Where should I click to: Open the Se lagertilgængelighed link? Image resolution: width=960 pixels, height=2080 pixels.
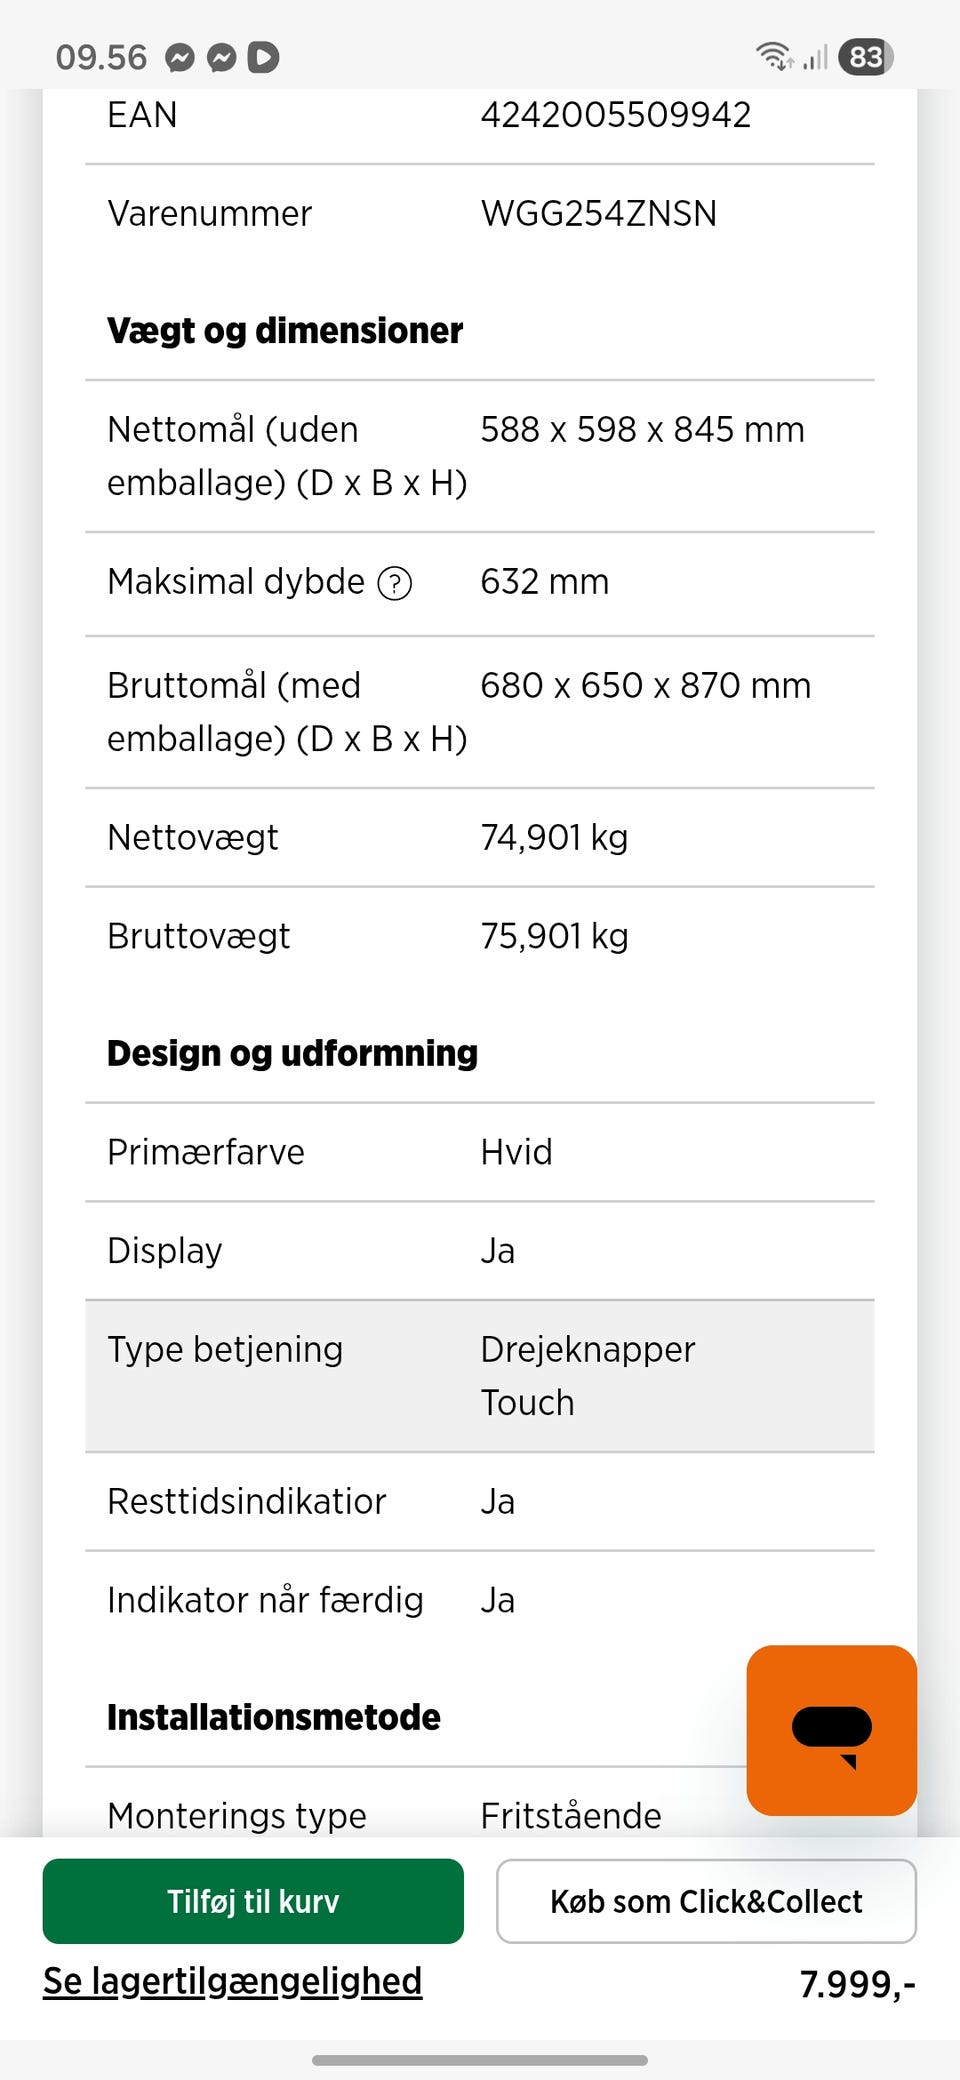tap(233, 1981)
